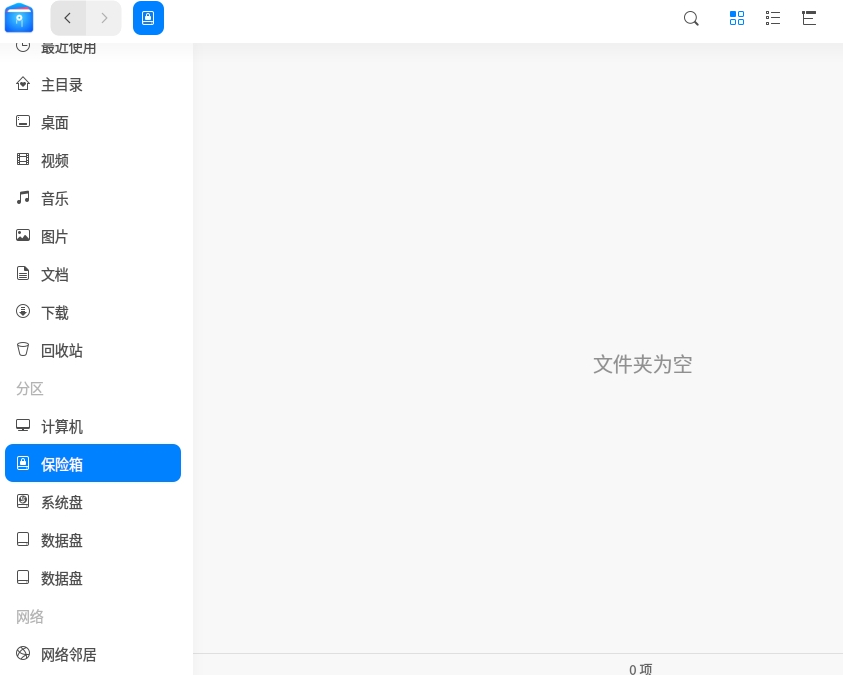This screenshot has width=843, height=675.
Task: Switch to icon grid view
Action: pyautogui.click(x=737, y=18)
